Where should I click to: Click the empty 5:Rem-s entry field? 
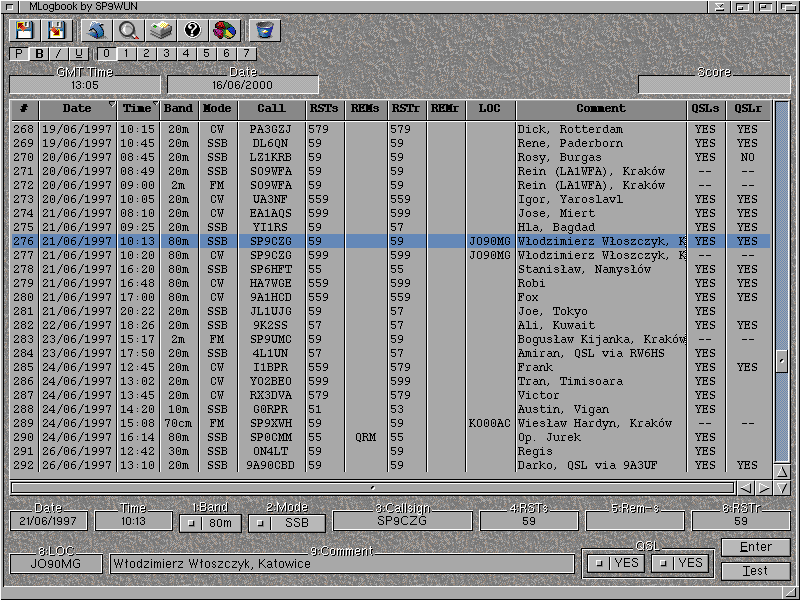tap(635, 521)
